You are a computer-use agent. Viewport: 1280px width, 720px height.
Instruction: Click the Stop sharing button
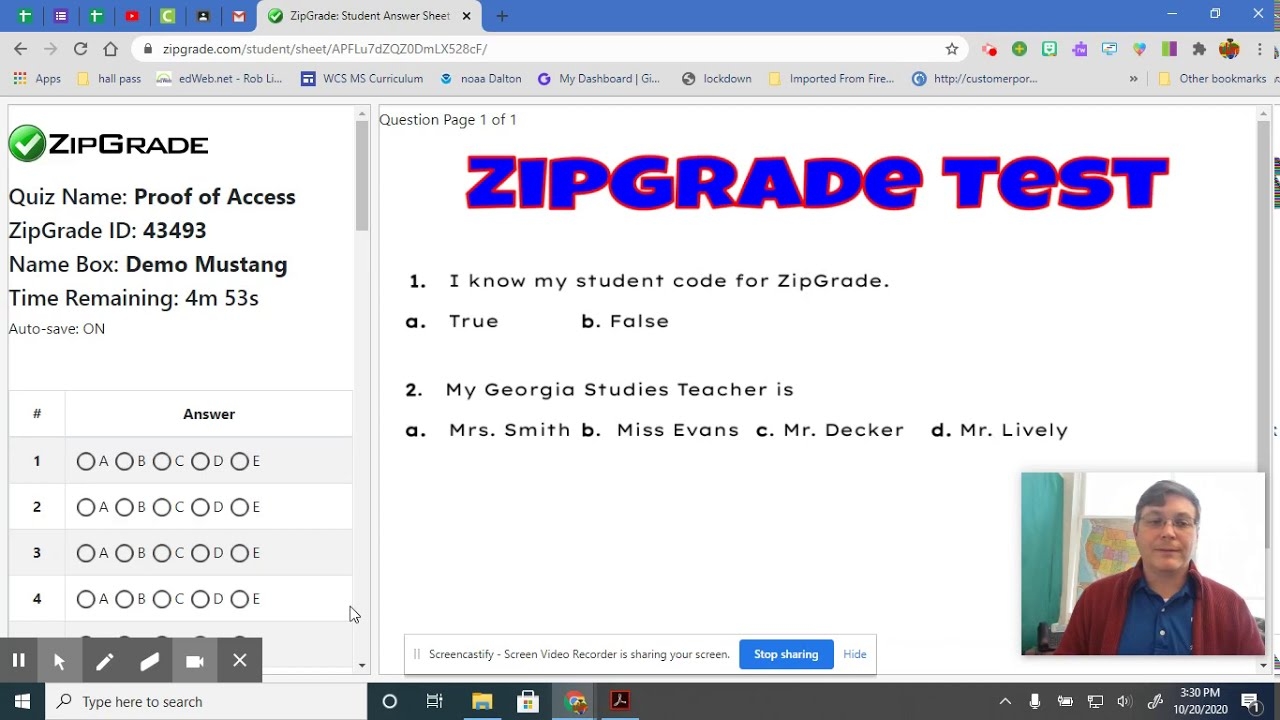(785, 654)
